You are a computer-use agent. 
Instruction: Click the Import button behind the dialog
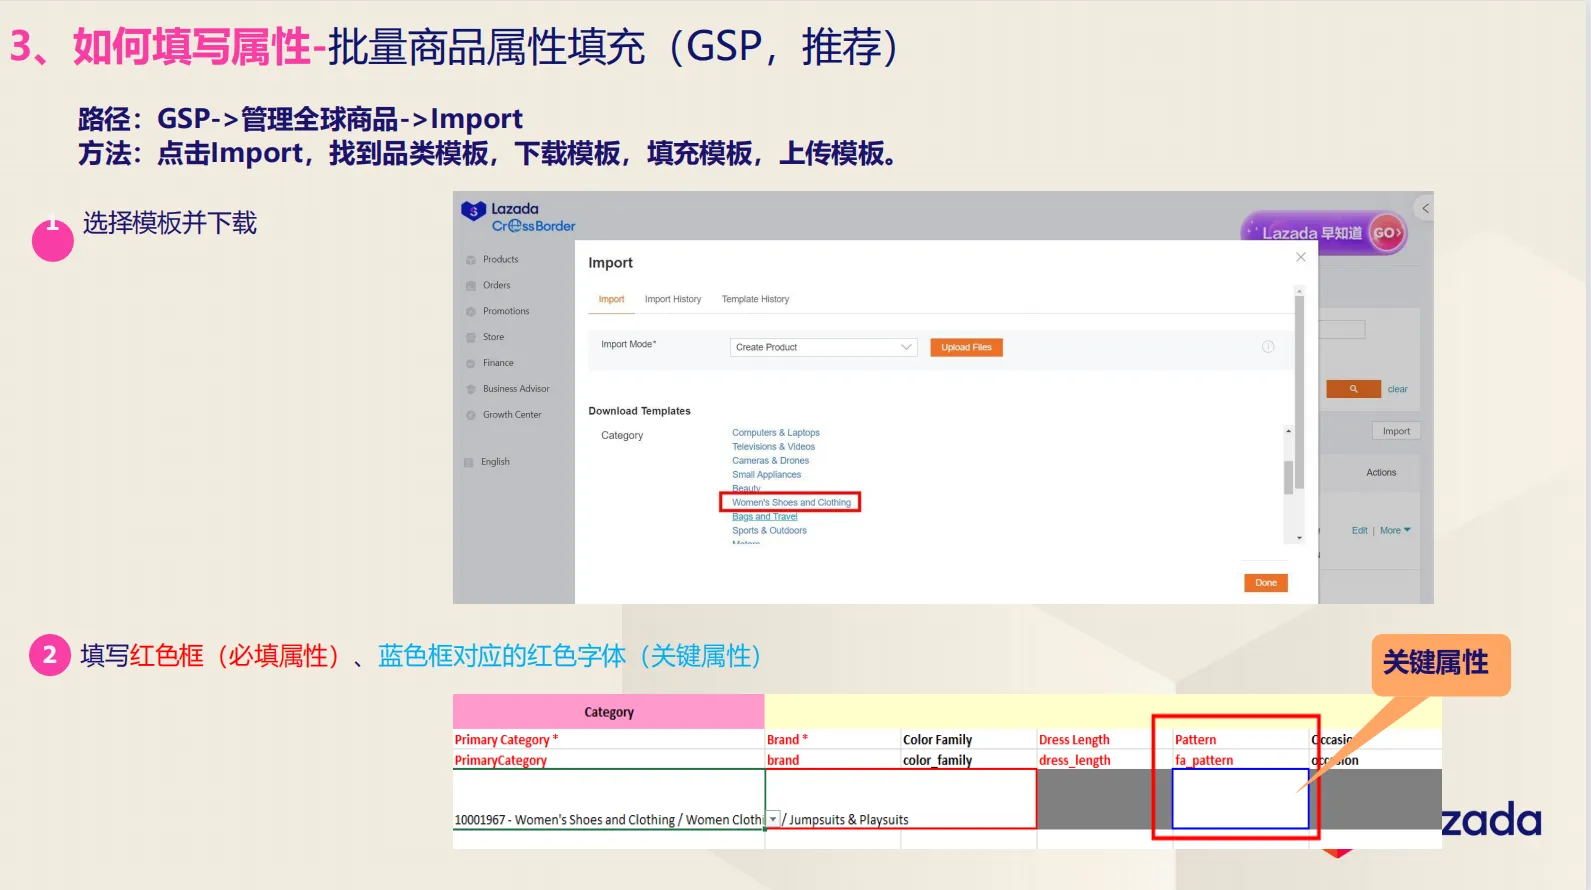(1396, 431)
